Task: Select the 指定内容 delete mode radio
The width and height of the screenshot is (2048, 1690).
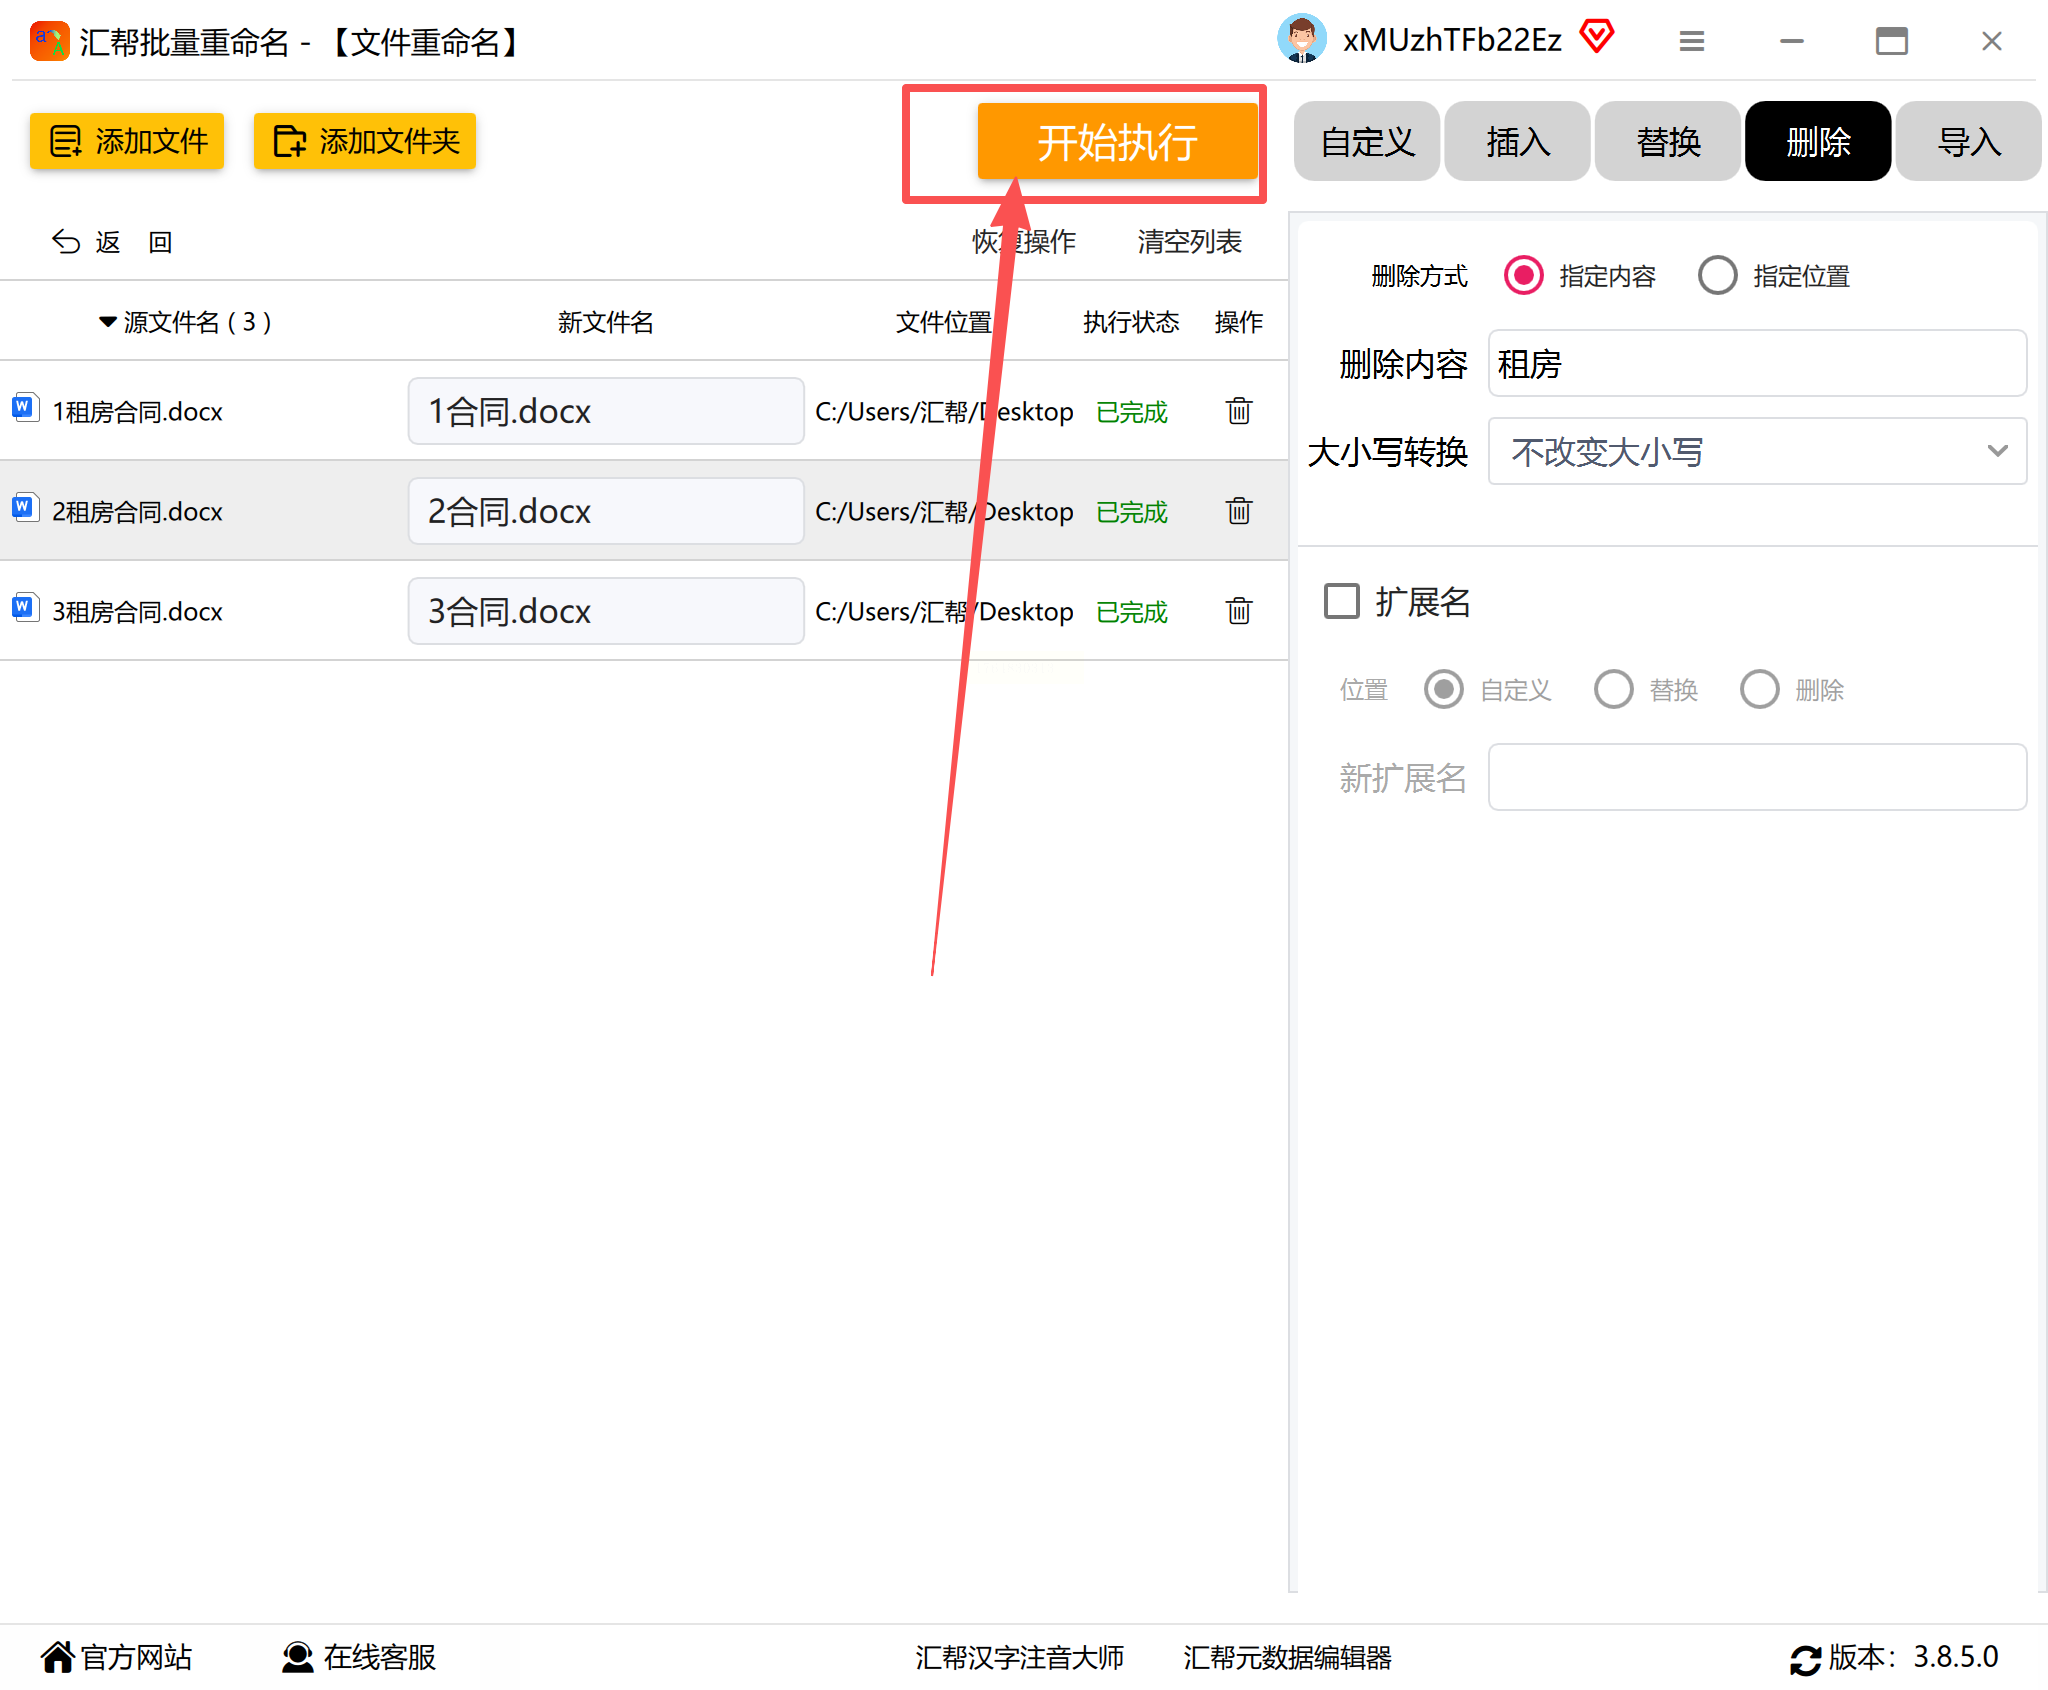Action: pyautogui.click(x=1523, y=275)
